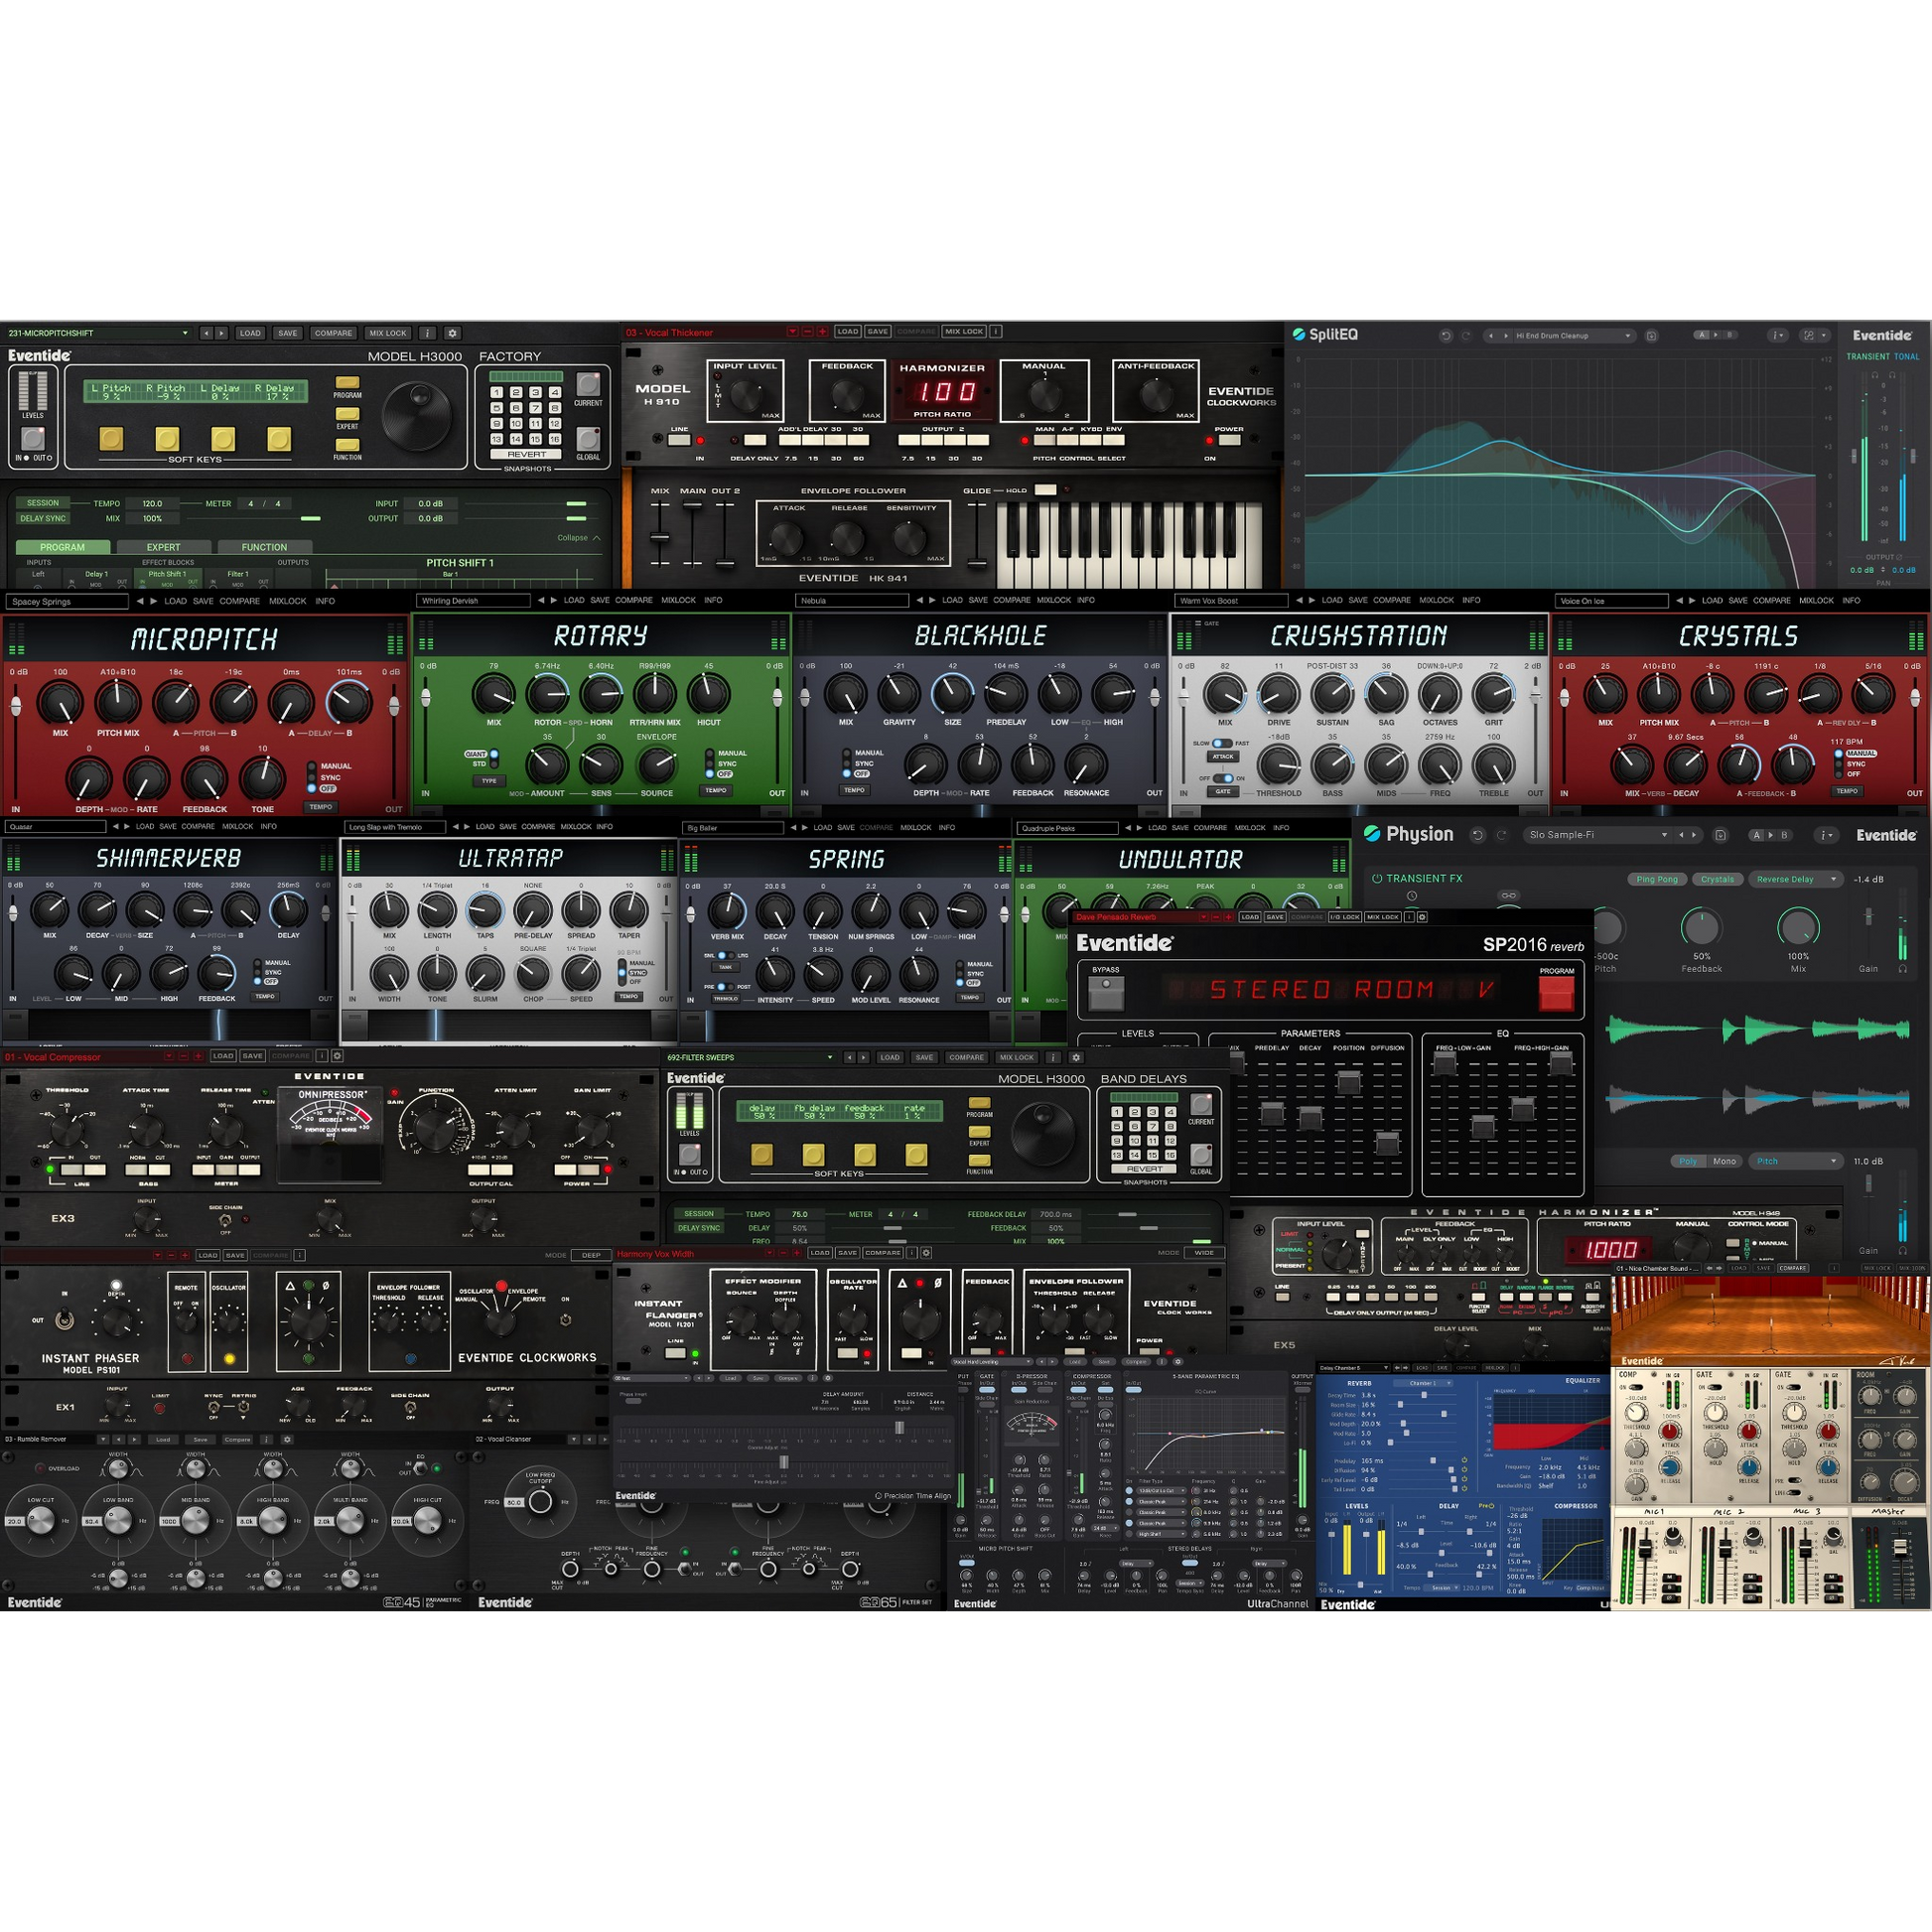
Task: Solo the Transient band headphone icon in SplitEQ
Action: point(1875,373)
